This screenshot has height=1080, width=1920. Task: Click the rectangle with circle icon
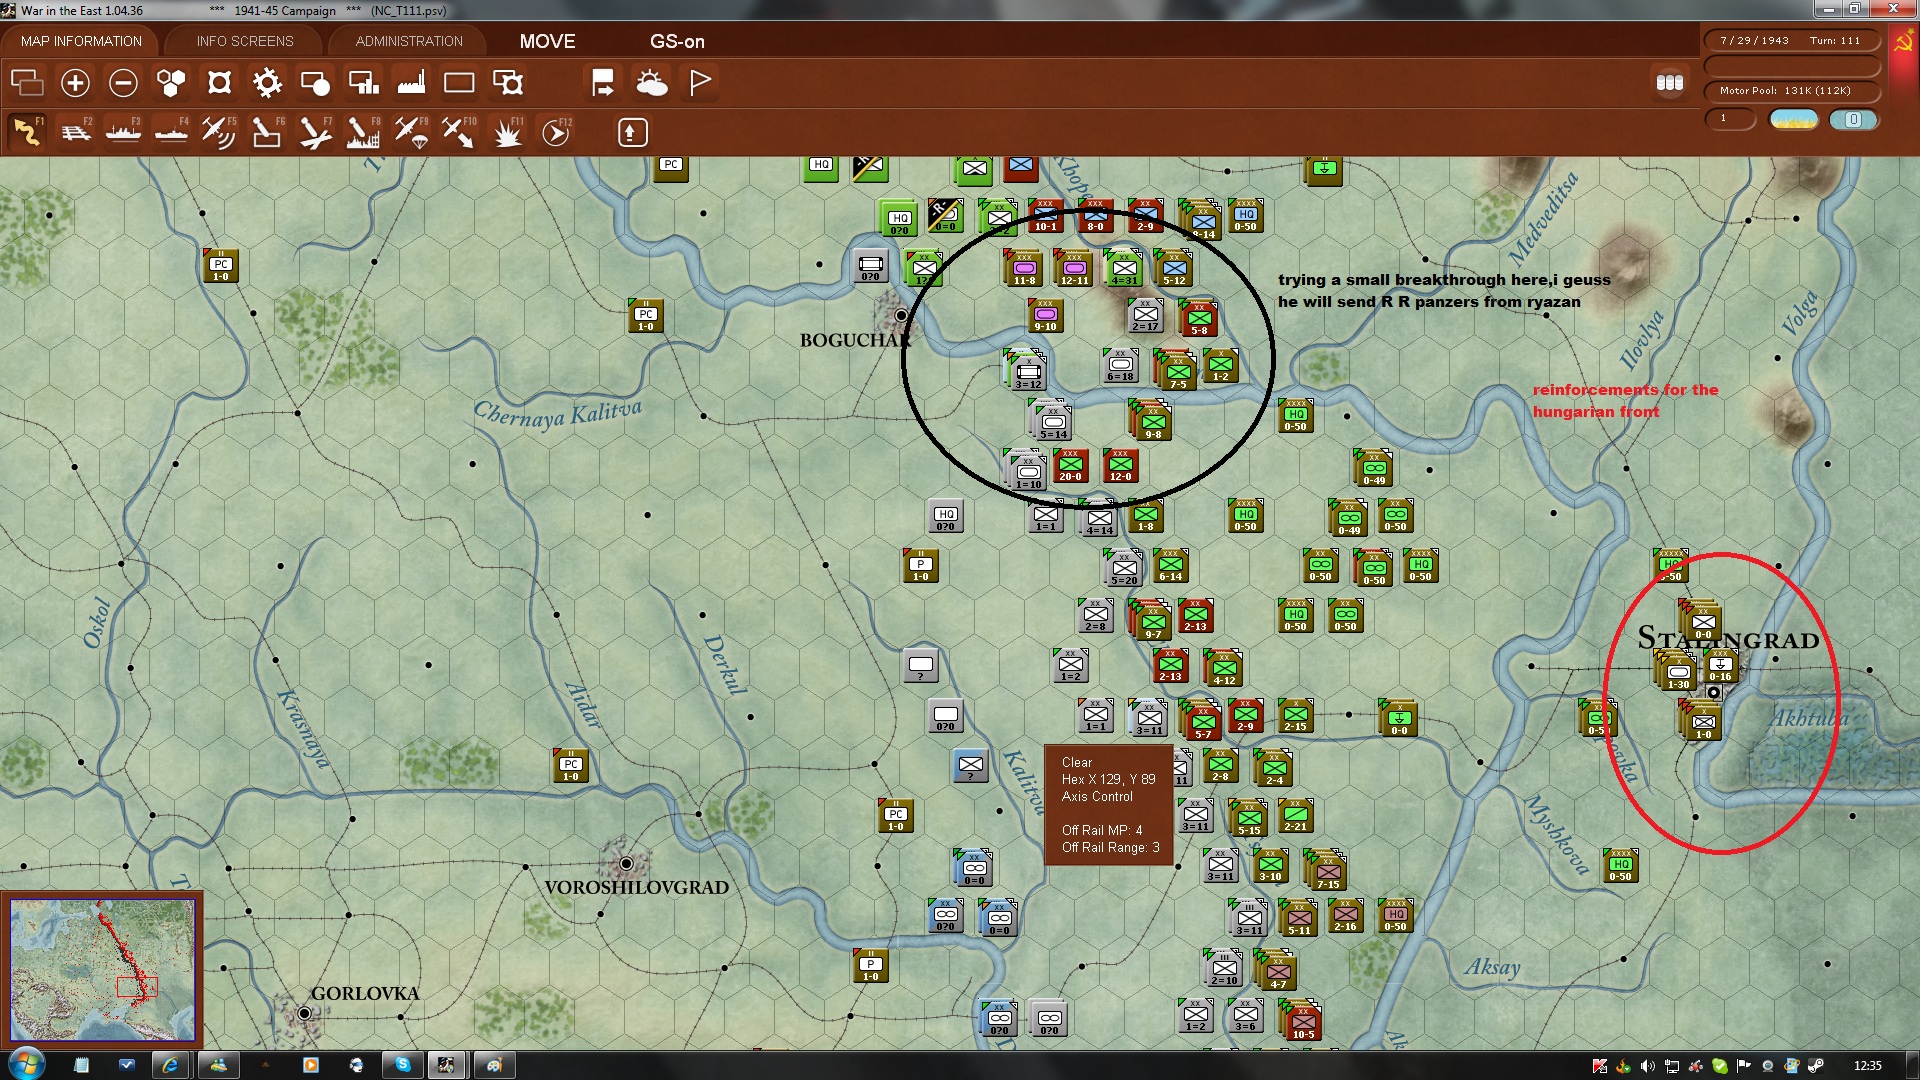pos(315,82)
